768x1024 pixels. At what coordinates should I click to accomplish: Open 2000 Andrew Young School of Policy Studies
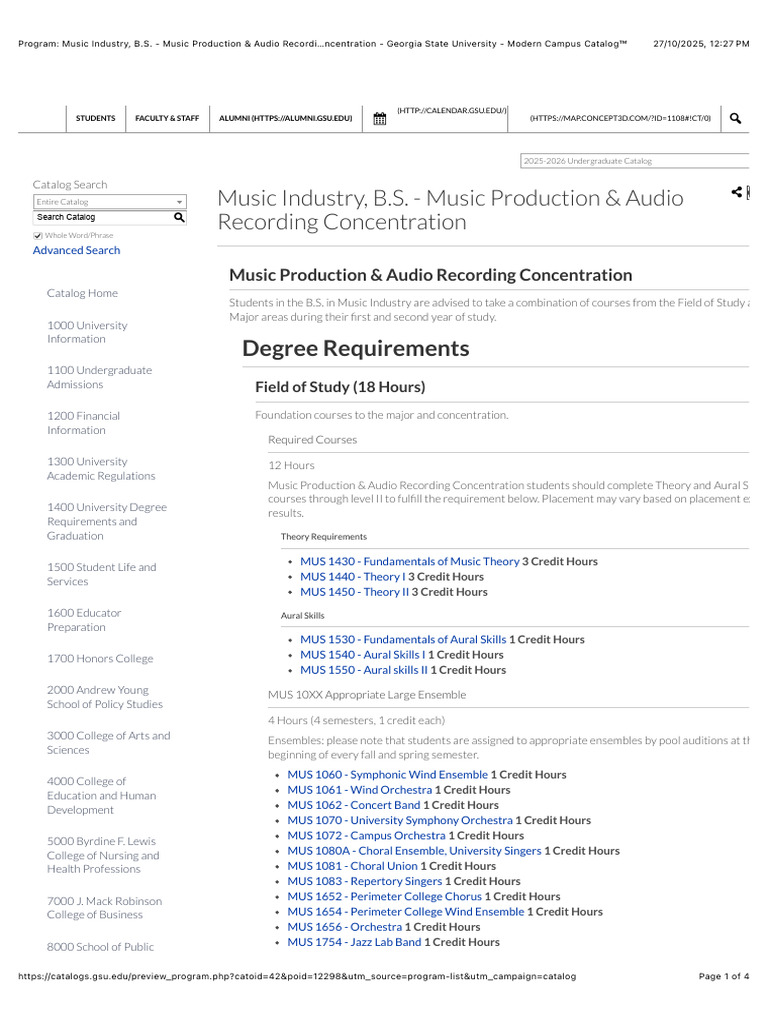104,697
